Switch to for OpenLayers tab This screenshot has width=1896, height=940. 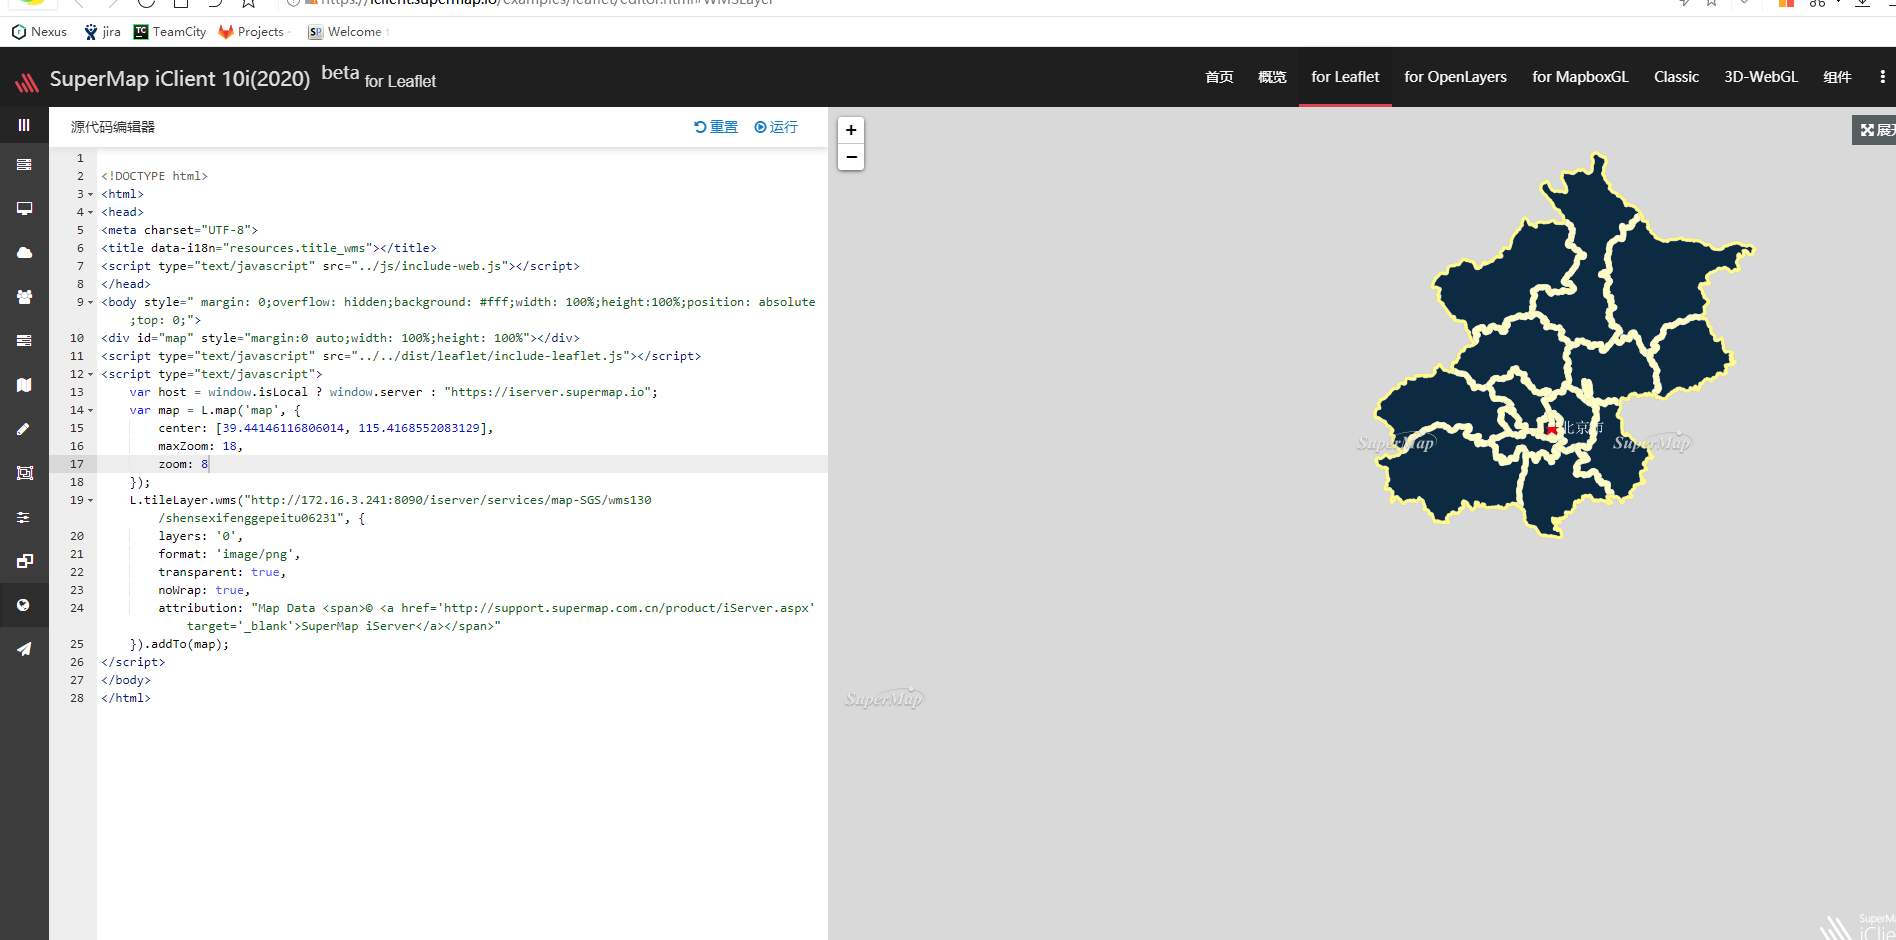point(1455,77)
